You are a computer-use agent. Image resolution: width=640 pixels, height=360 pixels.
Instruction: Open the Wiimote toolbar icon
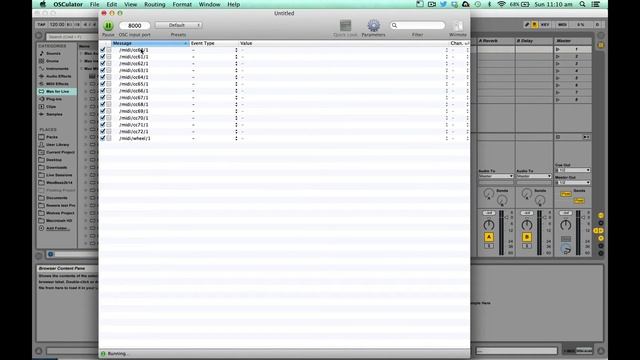[458, 26]
